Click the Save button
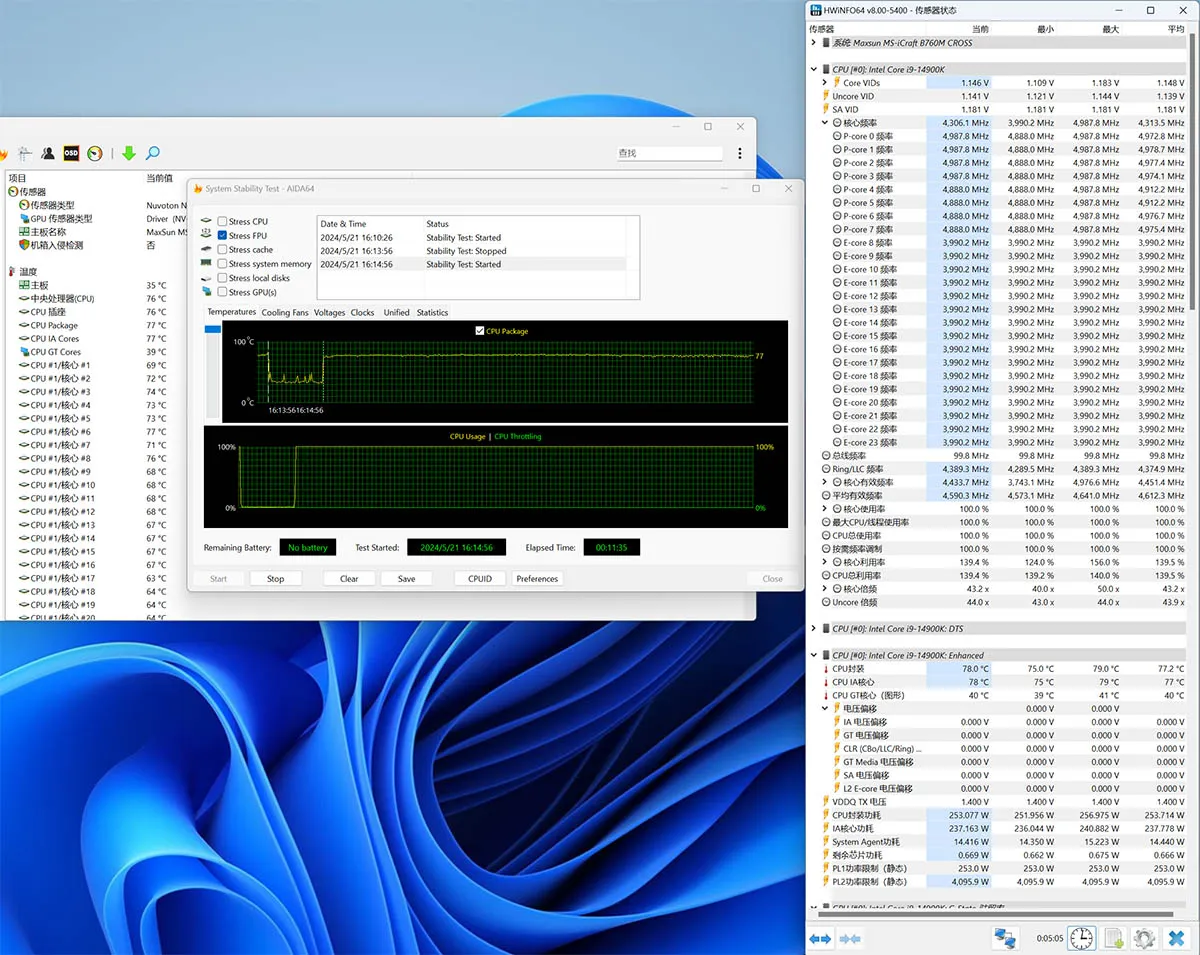 (x=406, y=579)
